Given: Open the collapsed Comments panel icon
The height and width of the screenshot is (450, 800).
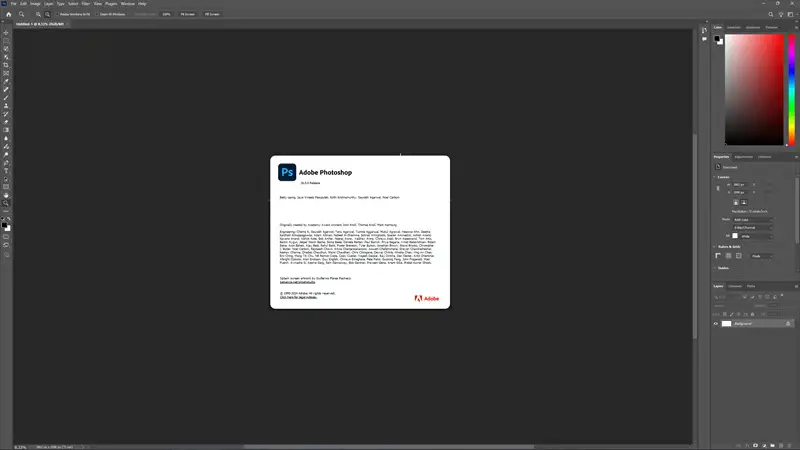Looking at the screenshot, I should pos(704,39).
